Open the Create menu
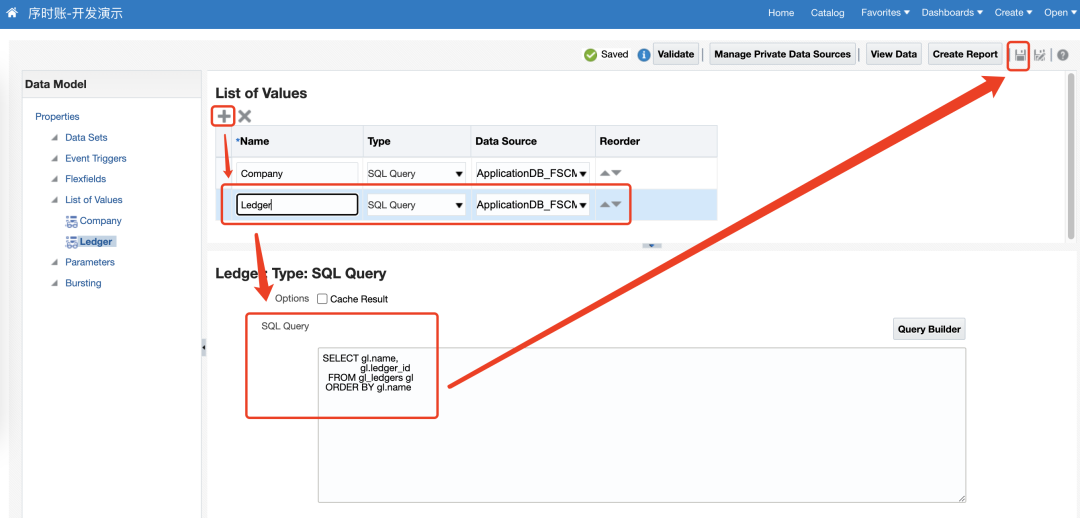This screenshot has width=1080, height=518. (x=1013, y=12)
